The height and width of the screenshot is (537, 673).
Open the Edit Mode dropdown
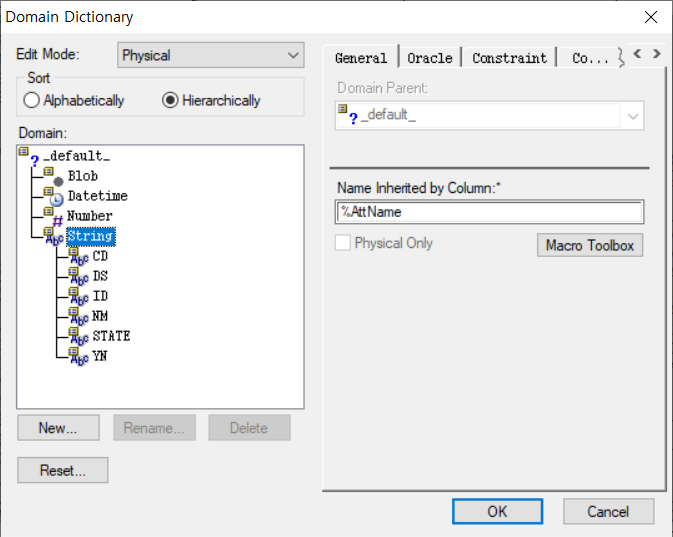tap(211, 55)
